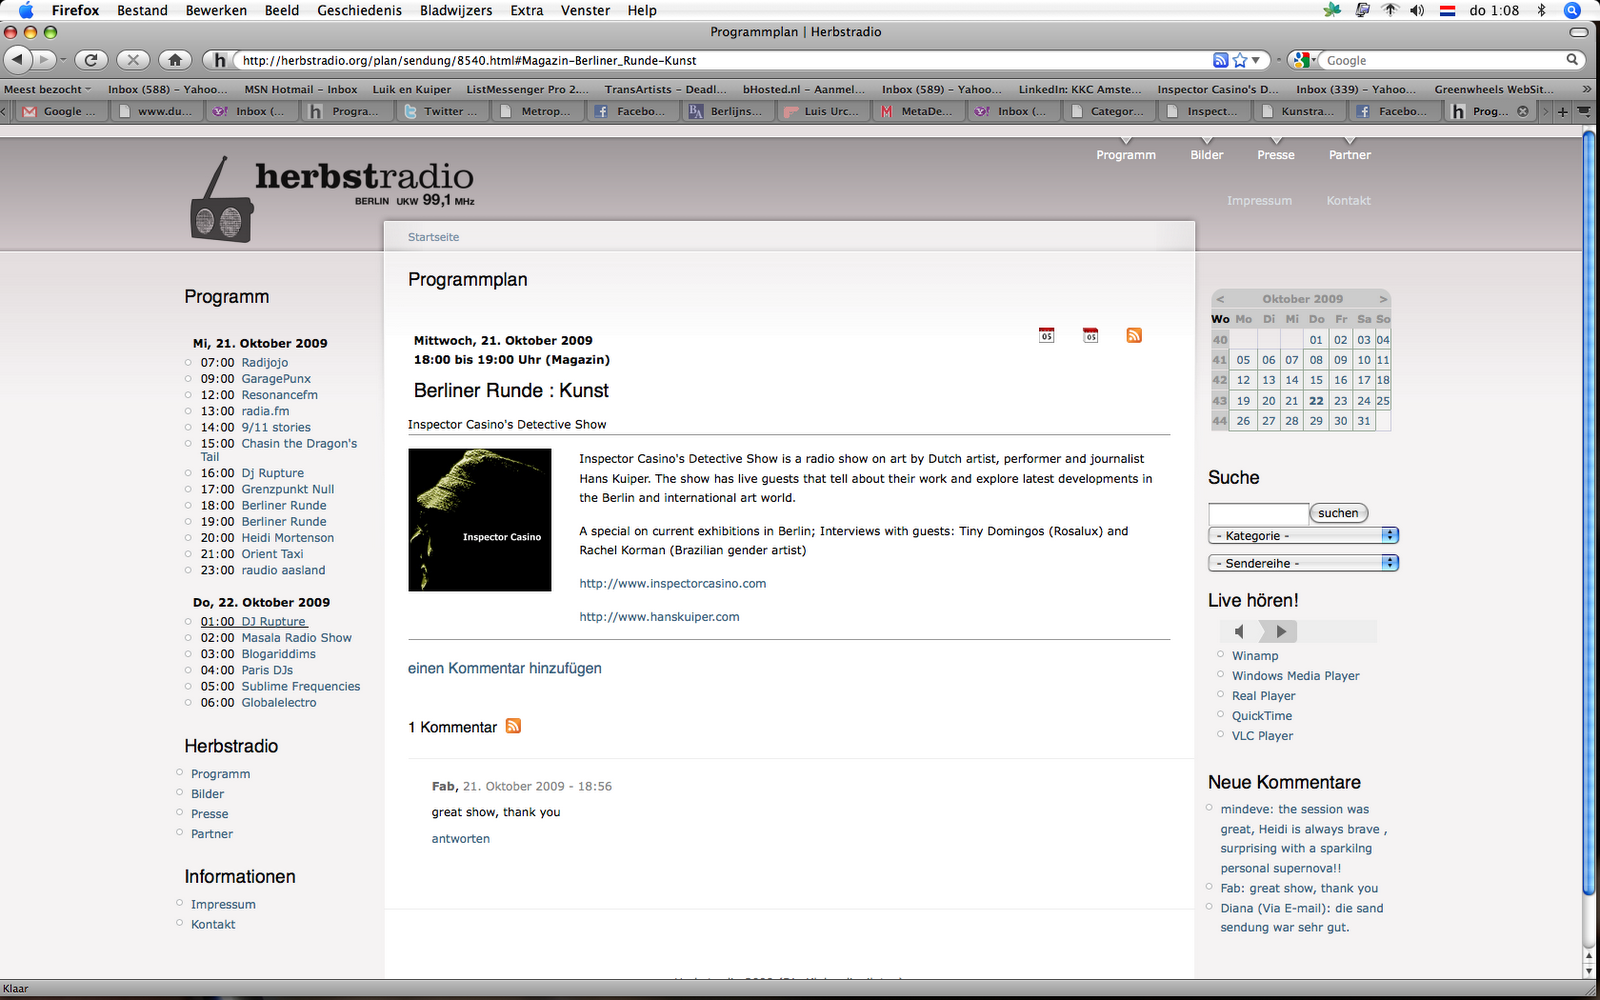
Task: Open the AirPort wireless status menu
Action: tap(1390, 10)
